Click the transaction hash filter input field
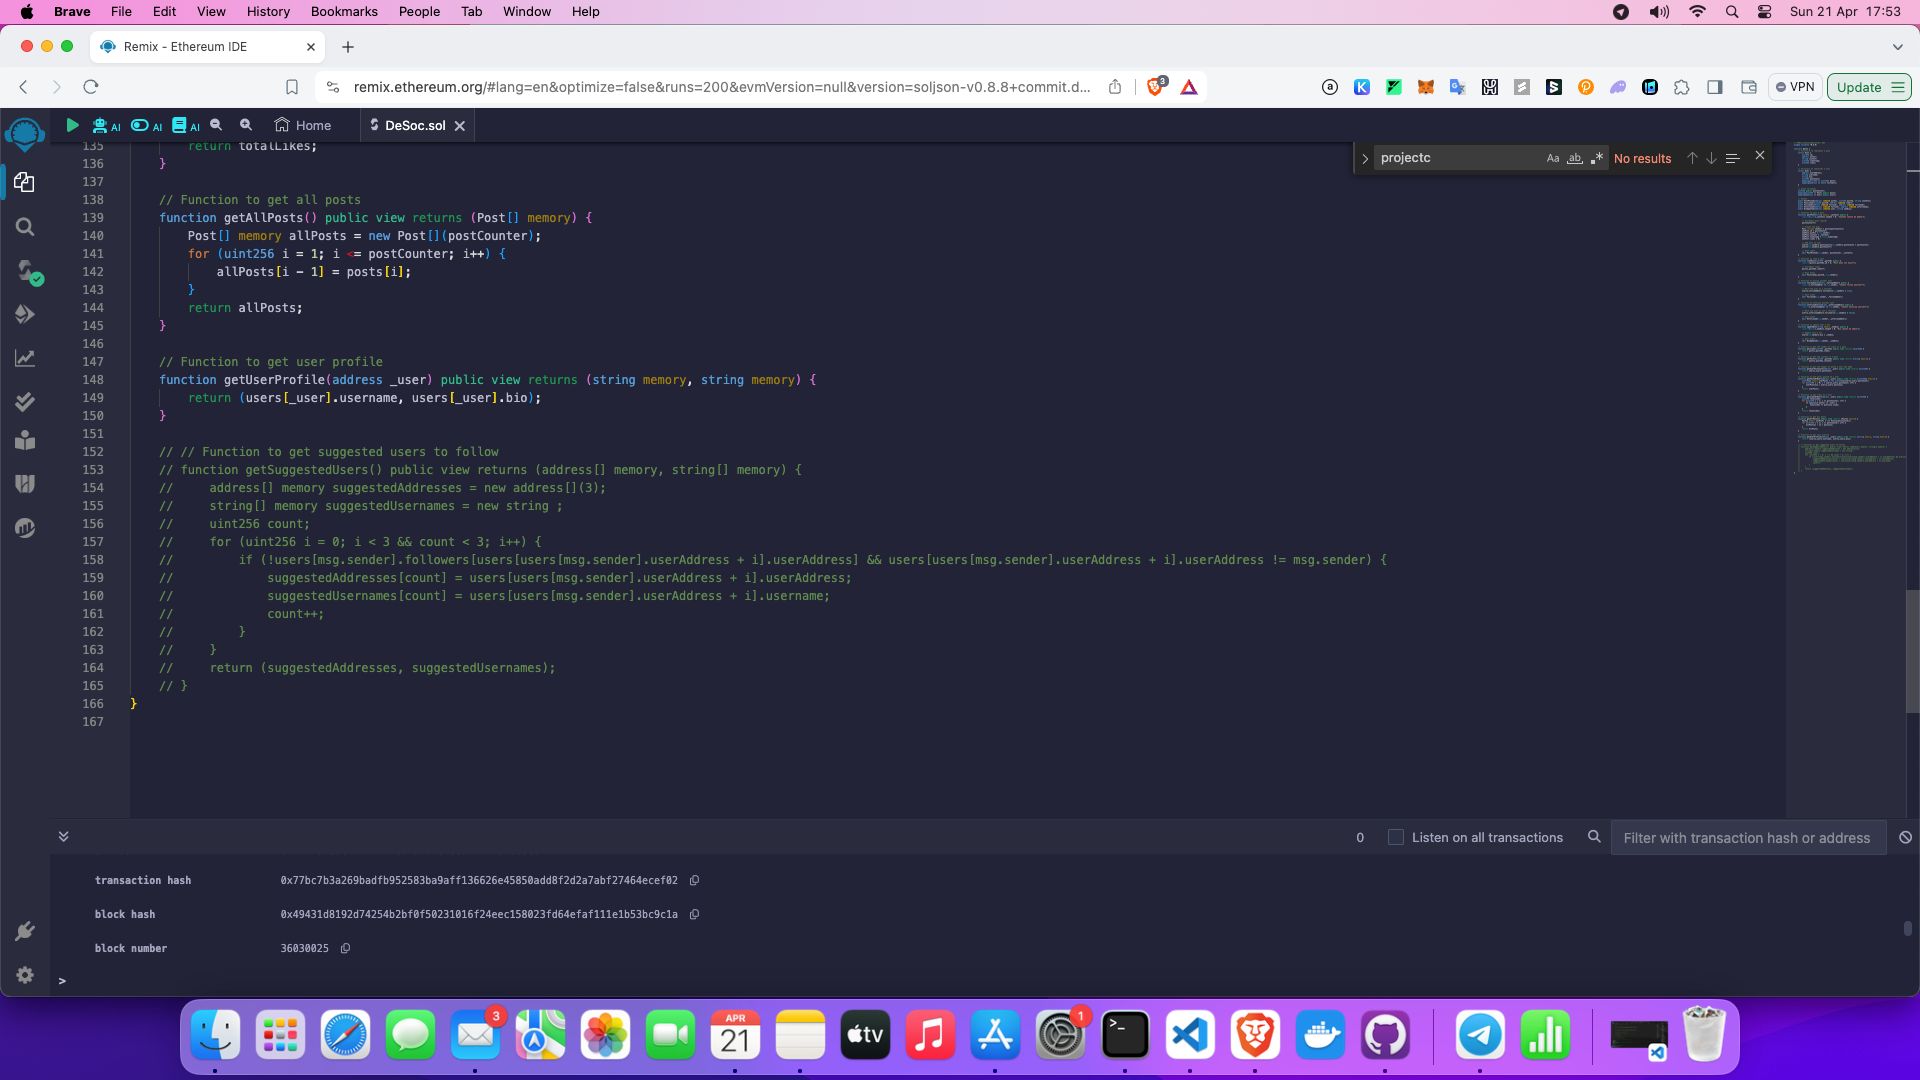 tap(1749, 837)
